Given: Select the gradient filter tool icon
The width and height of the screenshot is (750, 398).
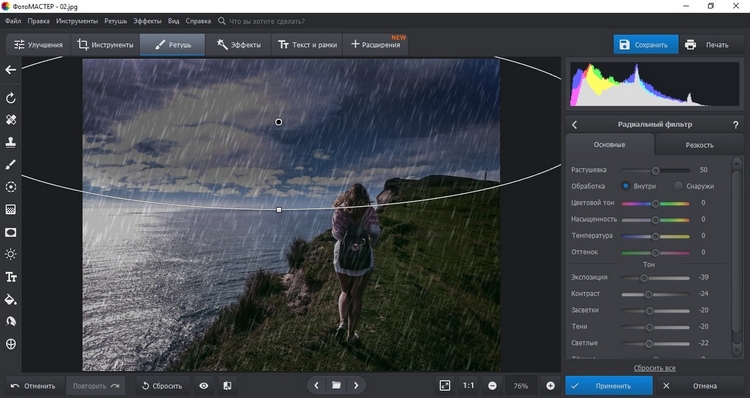Looking at the screenshot, I should (x=11, y=210).
